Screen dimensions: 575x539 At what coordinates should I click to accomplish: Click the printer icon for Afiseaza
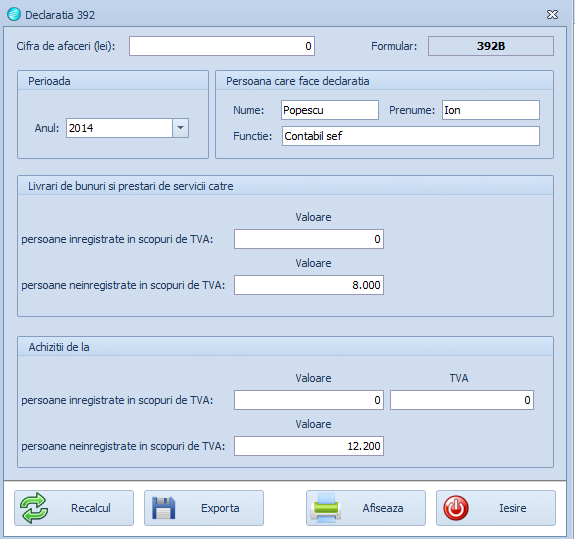pyautogui.click(x=326, y=508)
